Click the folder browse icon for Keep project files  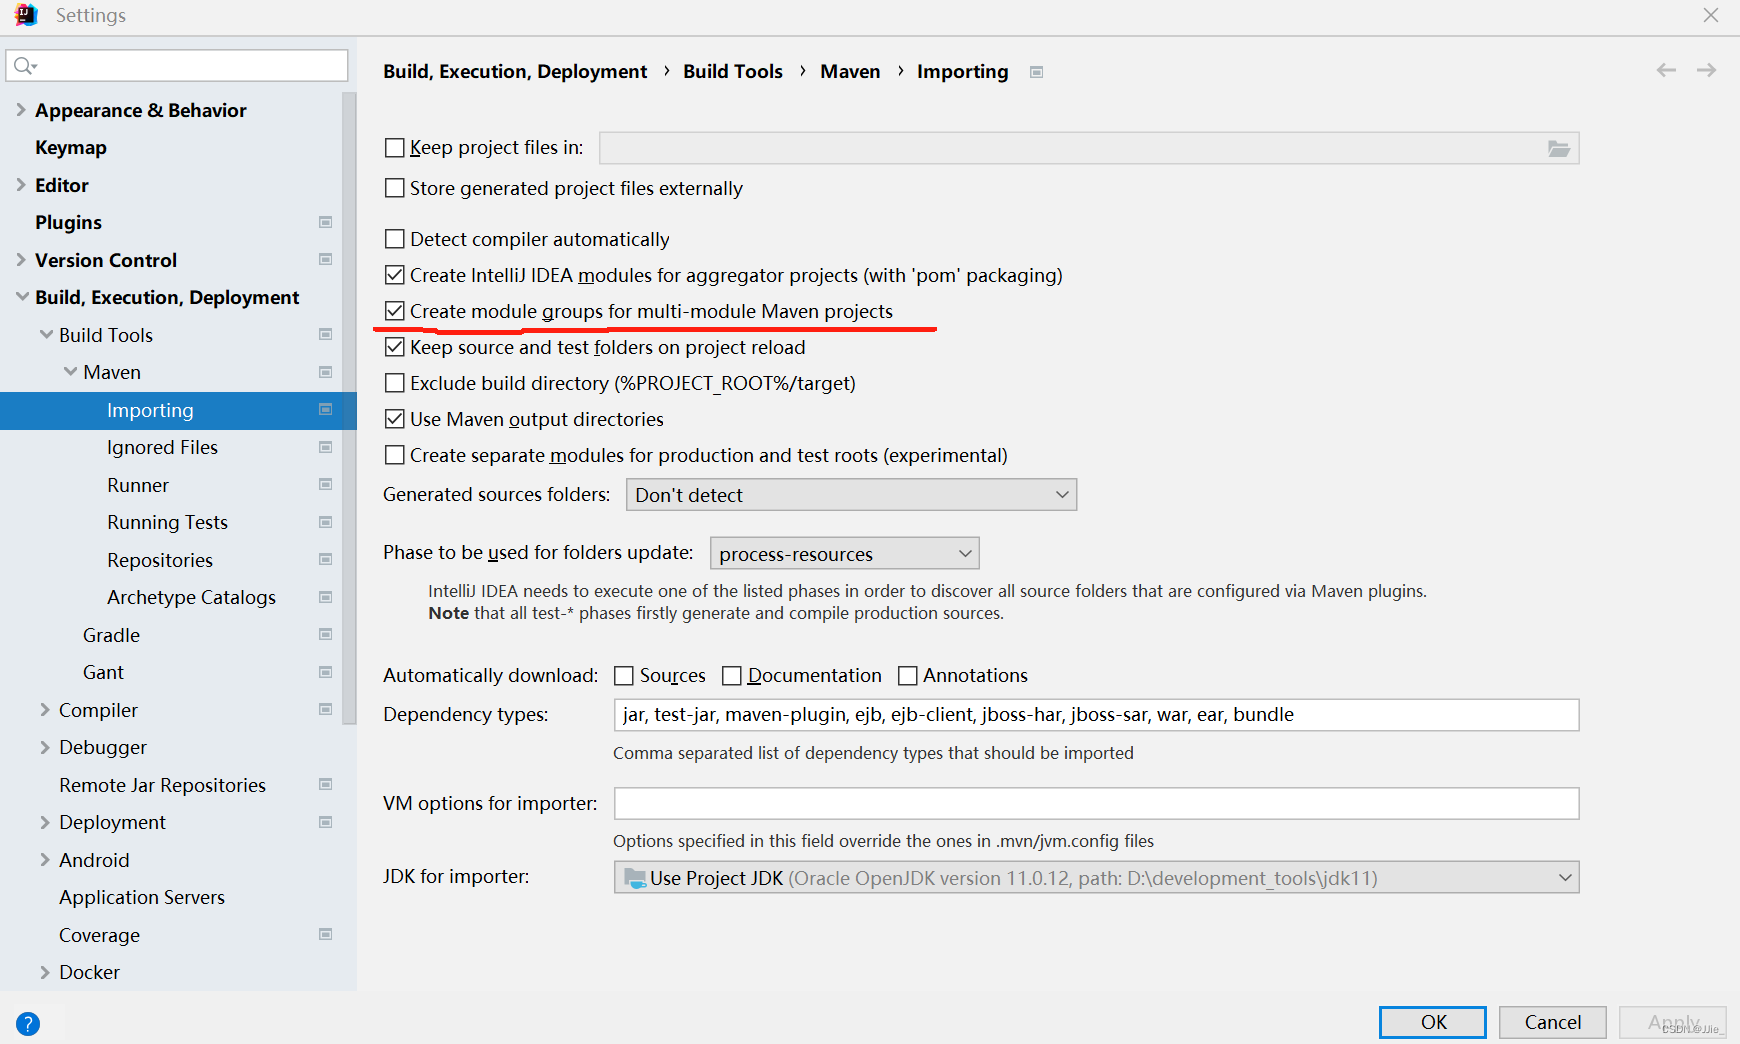(1560, 147)
